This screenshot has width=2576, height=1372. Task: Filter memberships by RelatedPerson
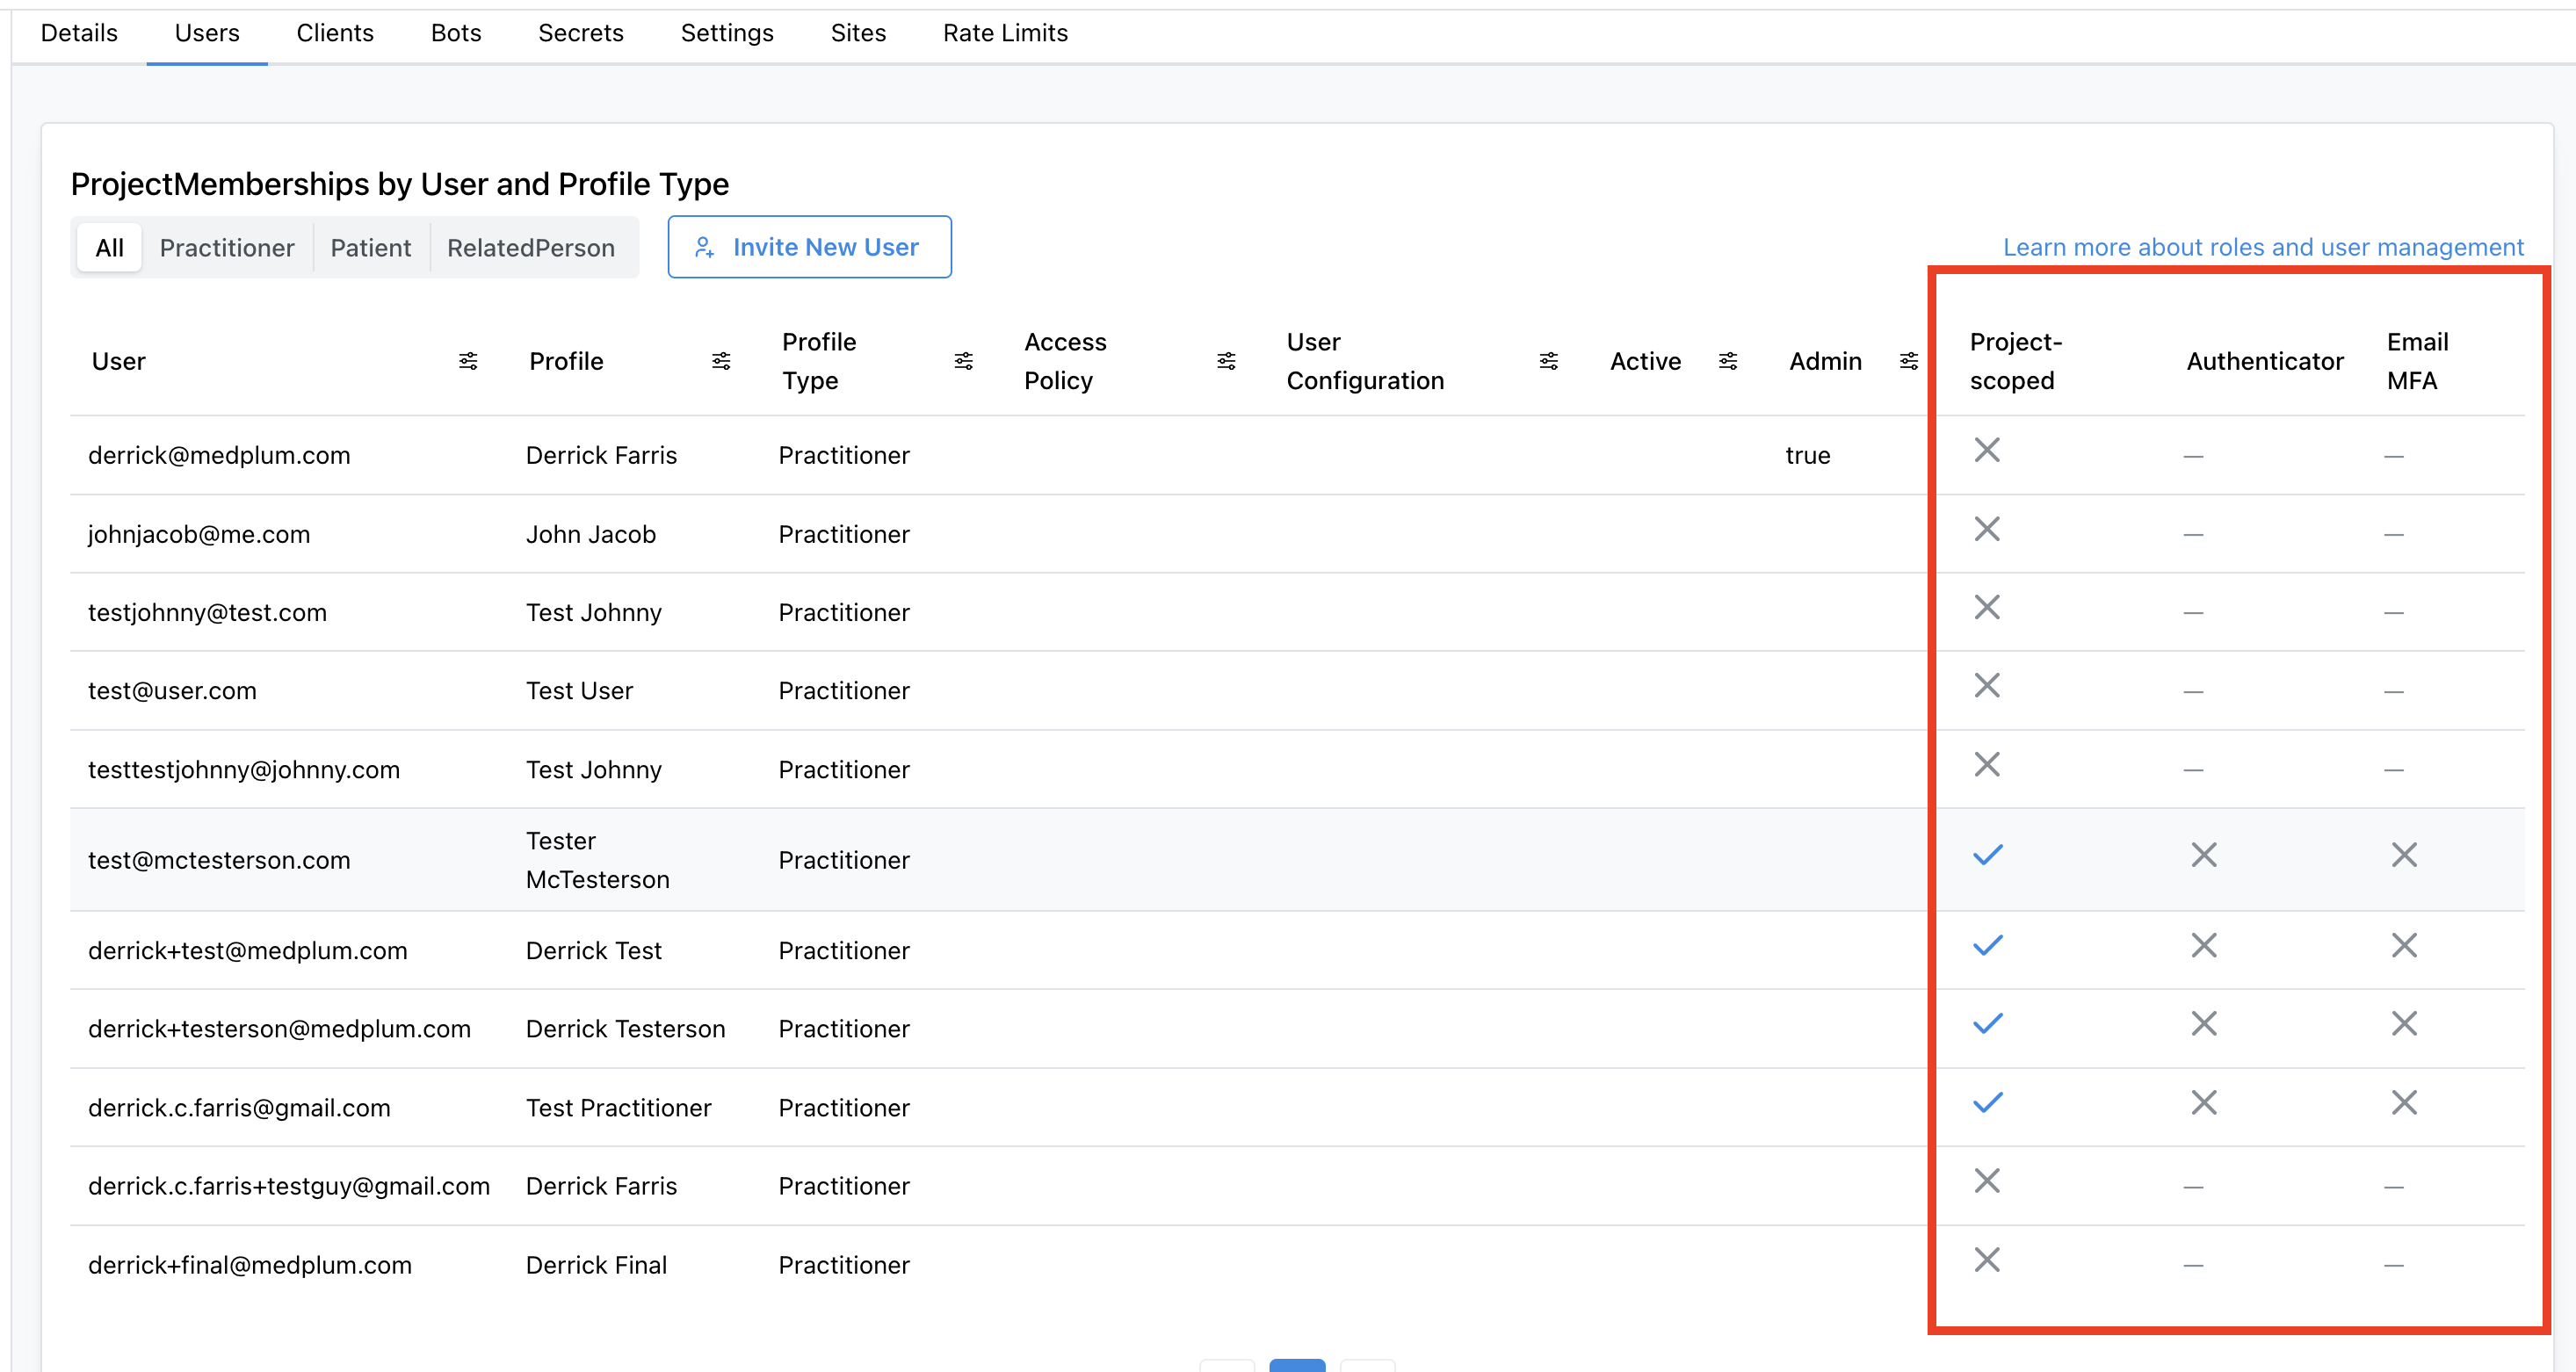(x=531, y=247)
